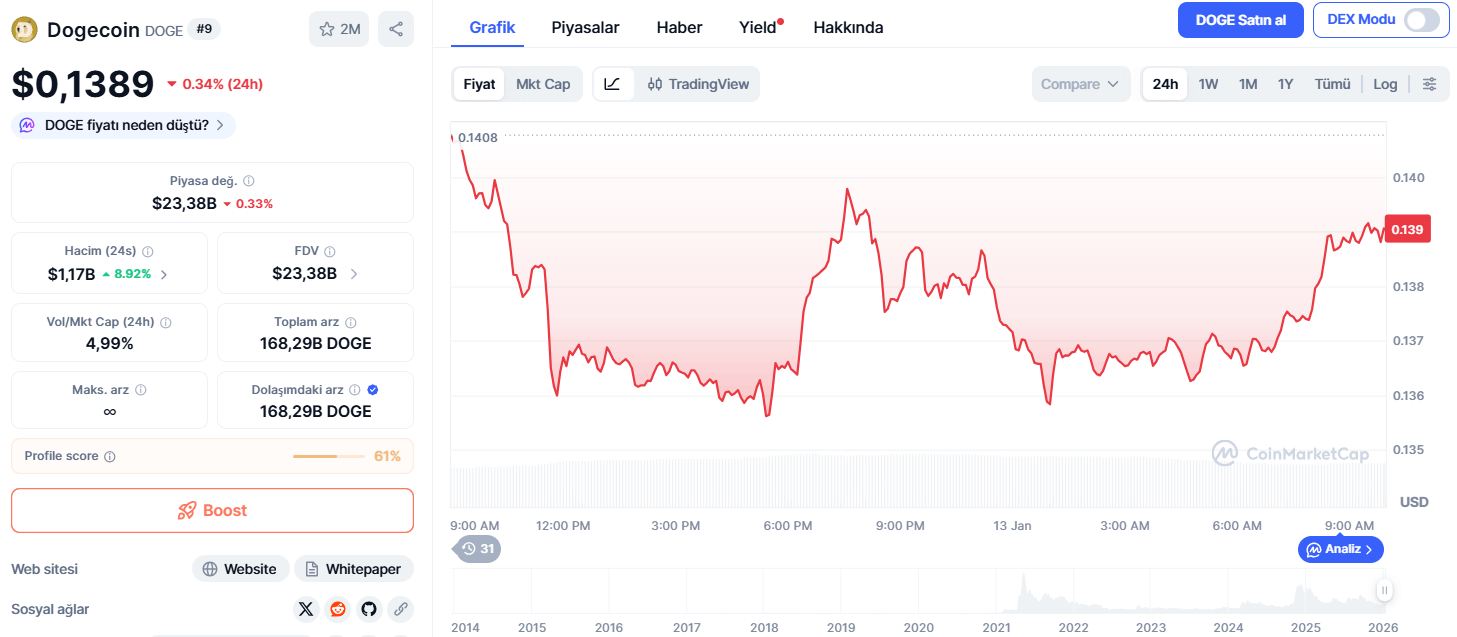Screen dimensions: 1457x637
Task: Open the X (Twitter) social link
Action: [306, 608]
